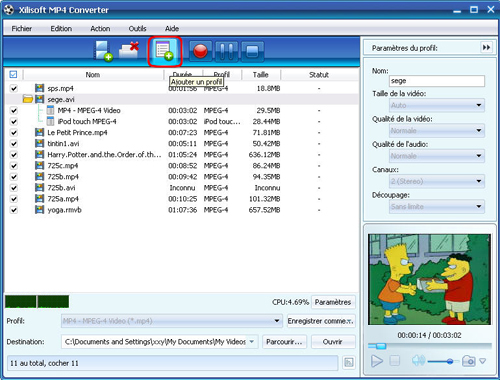Screen dimensions: 500x380
Task: Open the Outils menu
Action: tap(137, 29)
